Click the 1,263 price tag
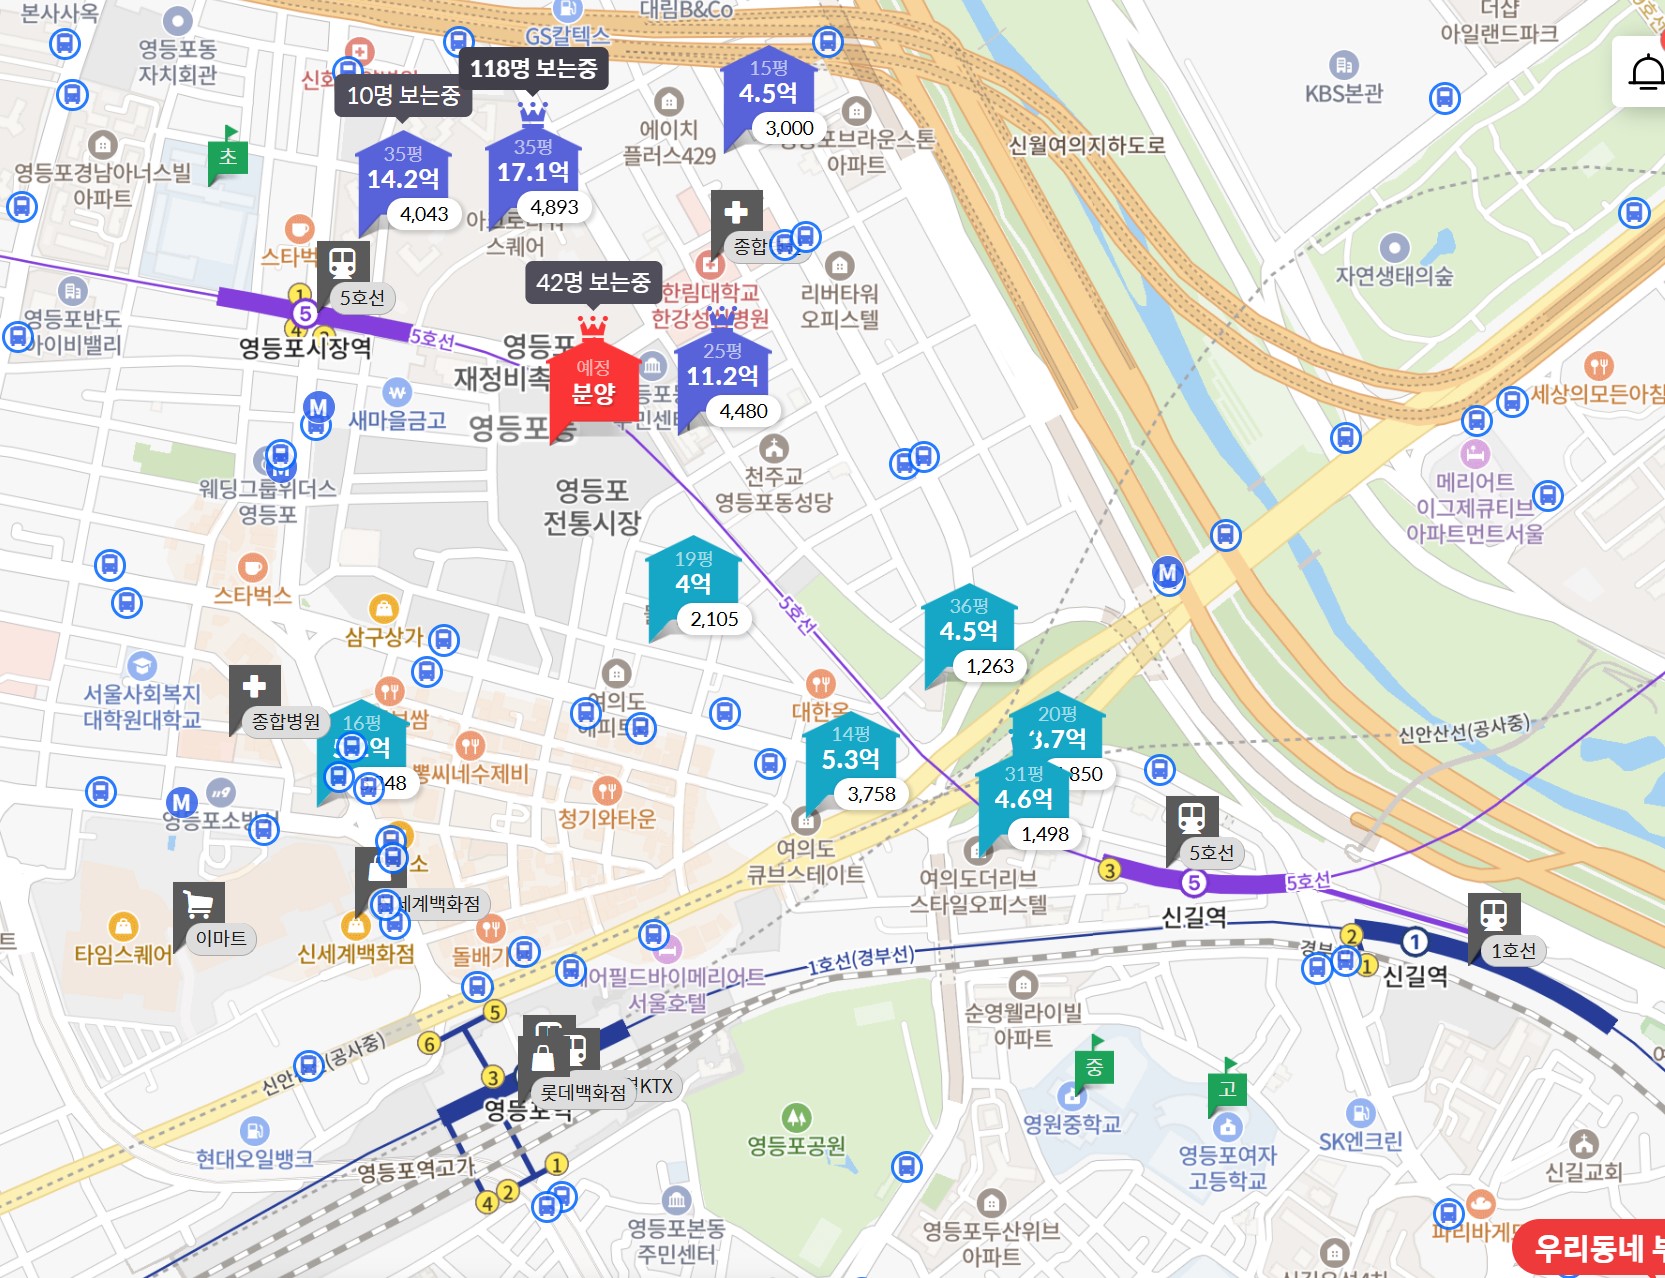Image resolution: width=1665 pixels, height=1278 pixels. point(990,666)
